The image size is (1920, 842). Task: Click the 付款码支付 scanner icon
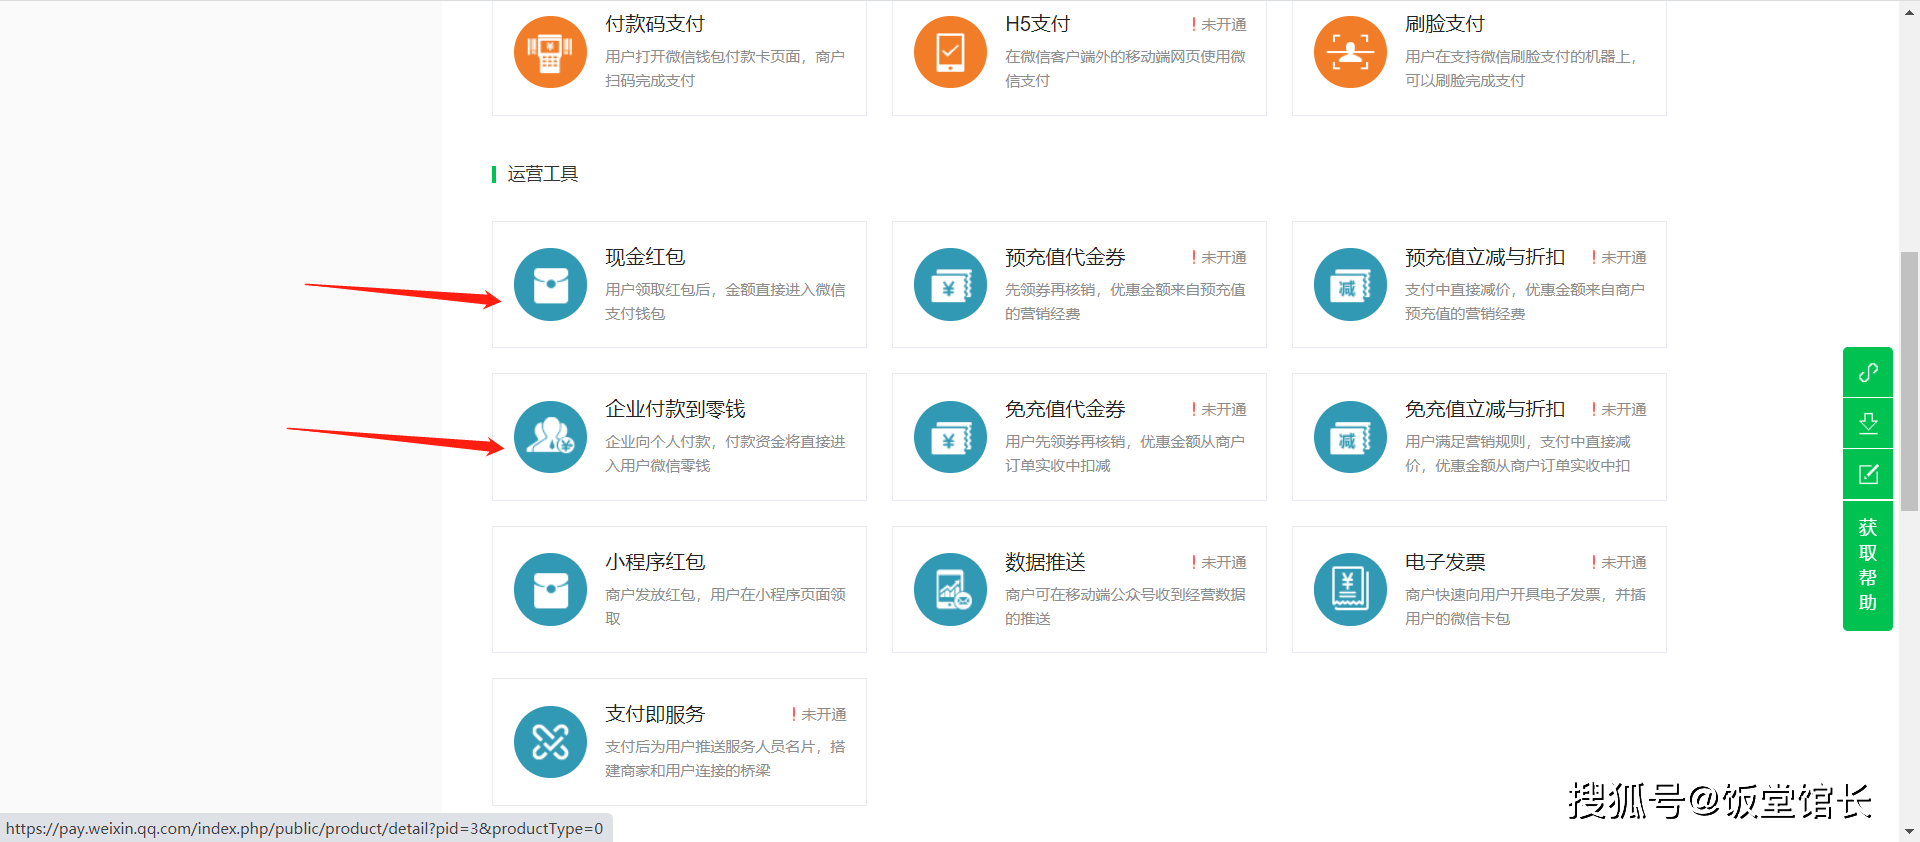(x=550, y=52)
